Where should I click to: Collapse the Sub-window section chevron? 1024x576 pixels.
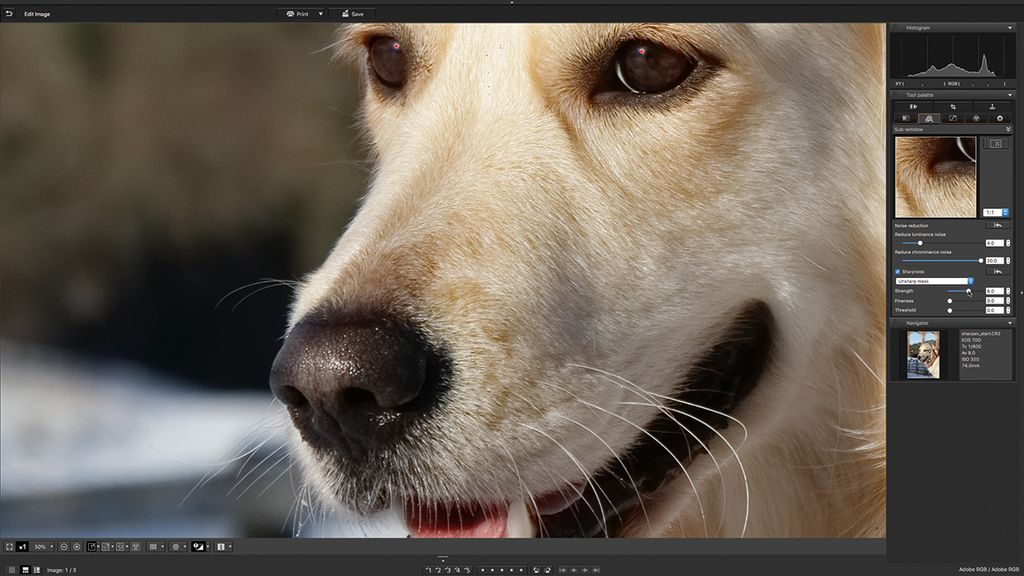coord(1010,128)
